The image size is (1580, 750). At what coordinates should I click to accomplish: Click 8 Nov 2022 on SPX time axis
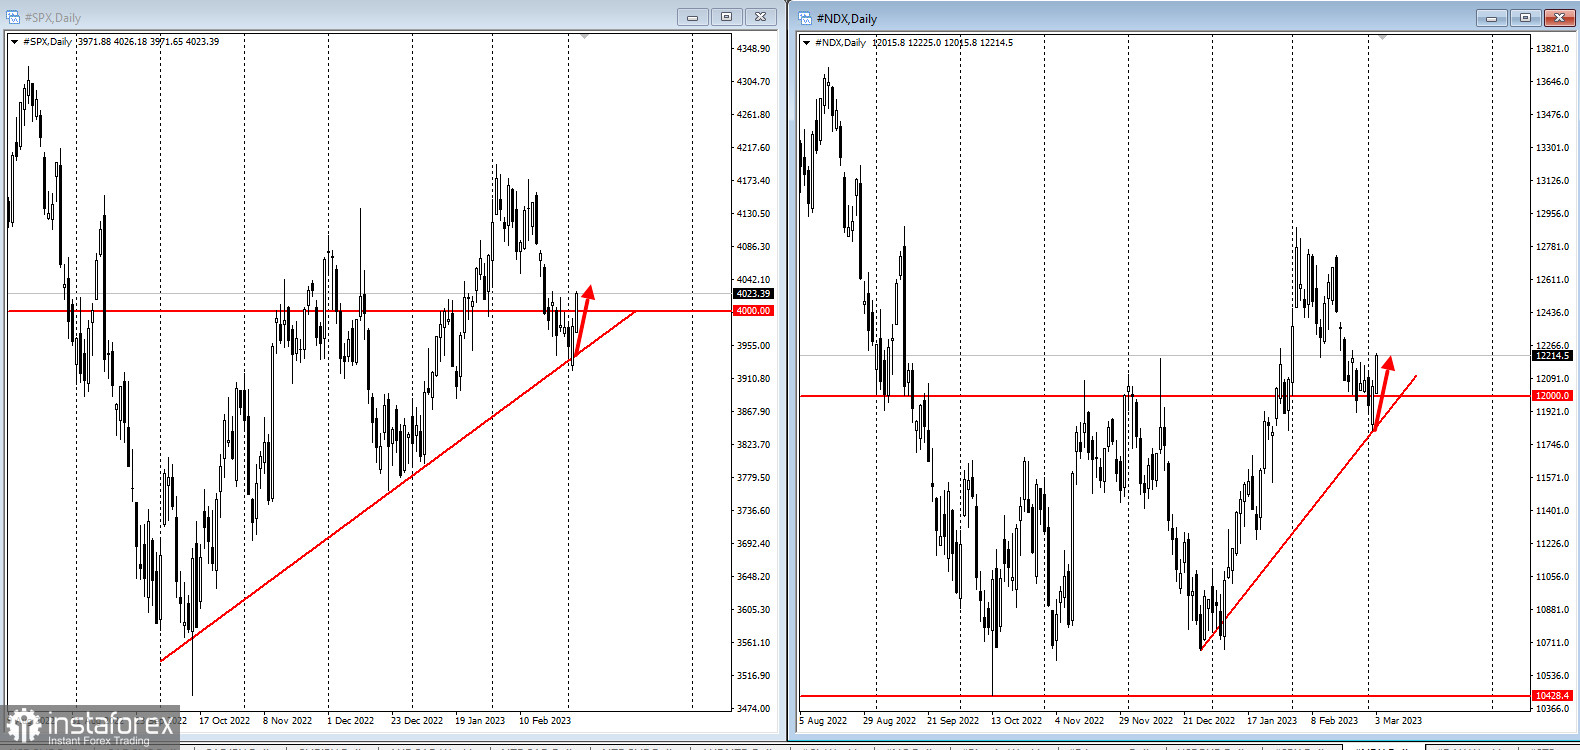coord(287,721)
